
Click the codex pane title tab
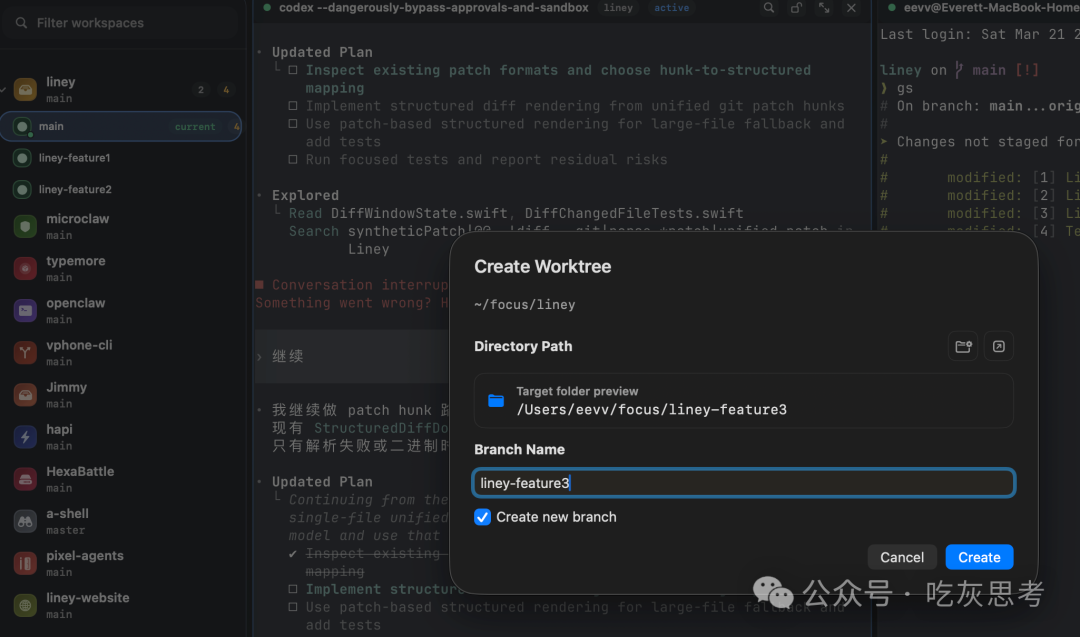433,8
